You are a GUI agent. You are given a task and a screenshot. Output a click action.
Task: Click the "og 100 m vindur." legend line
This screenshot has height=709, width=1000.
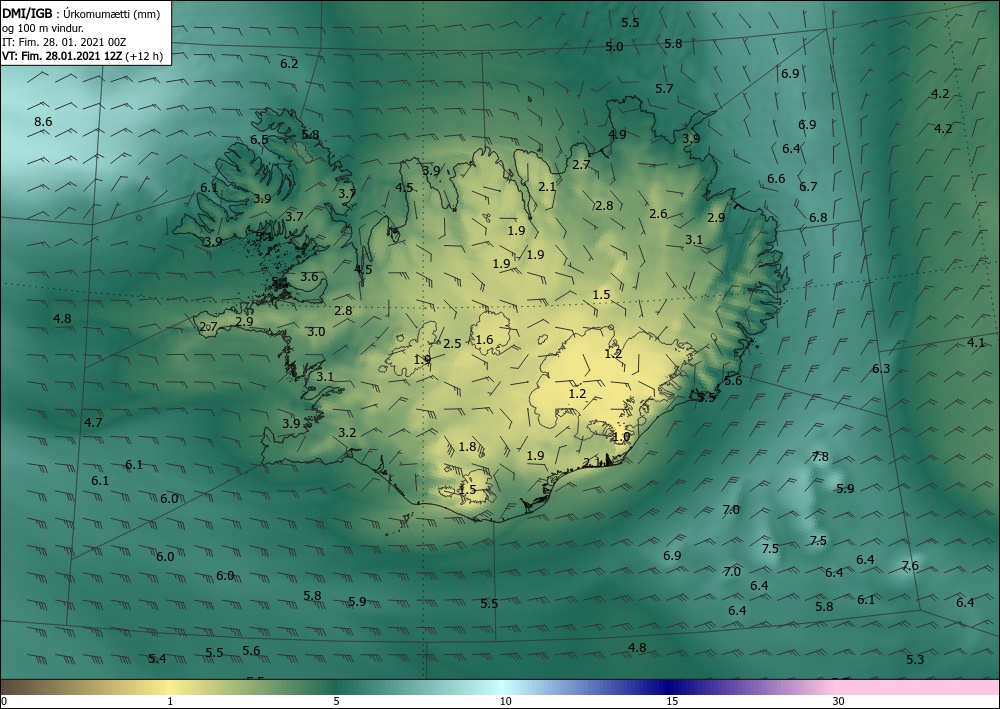click(43, 28)
